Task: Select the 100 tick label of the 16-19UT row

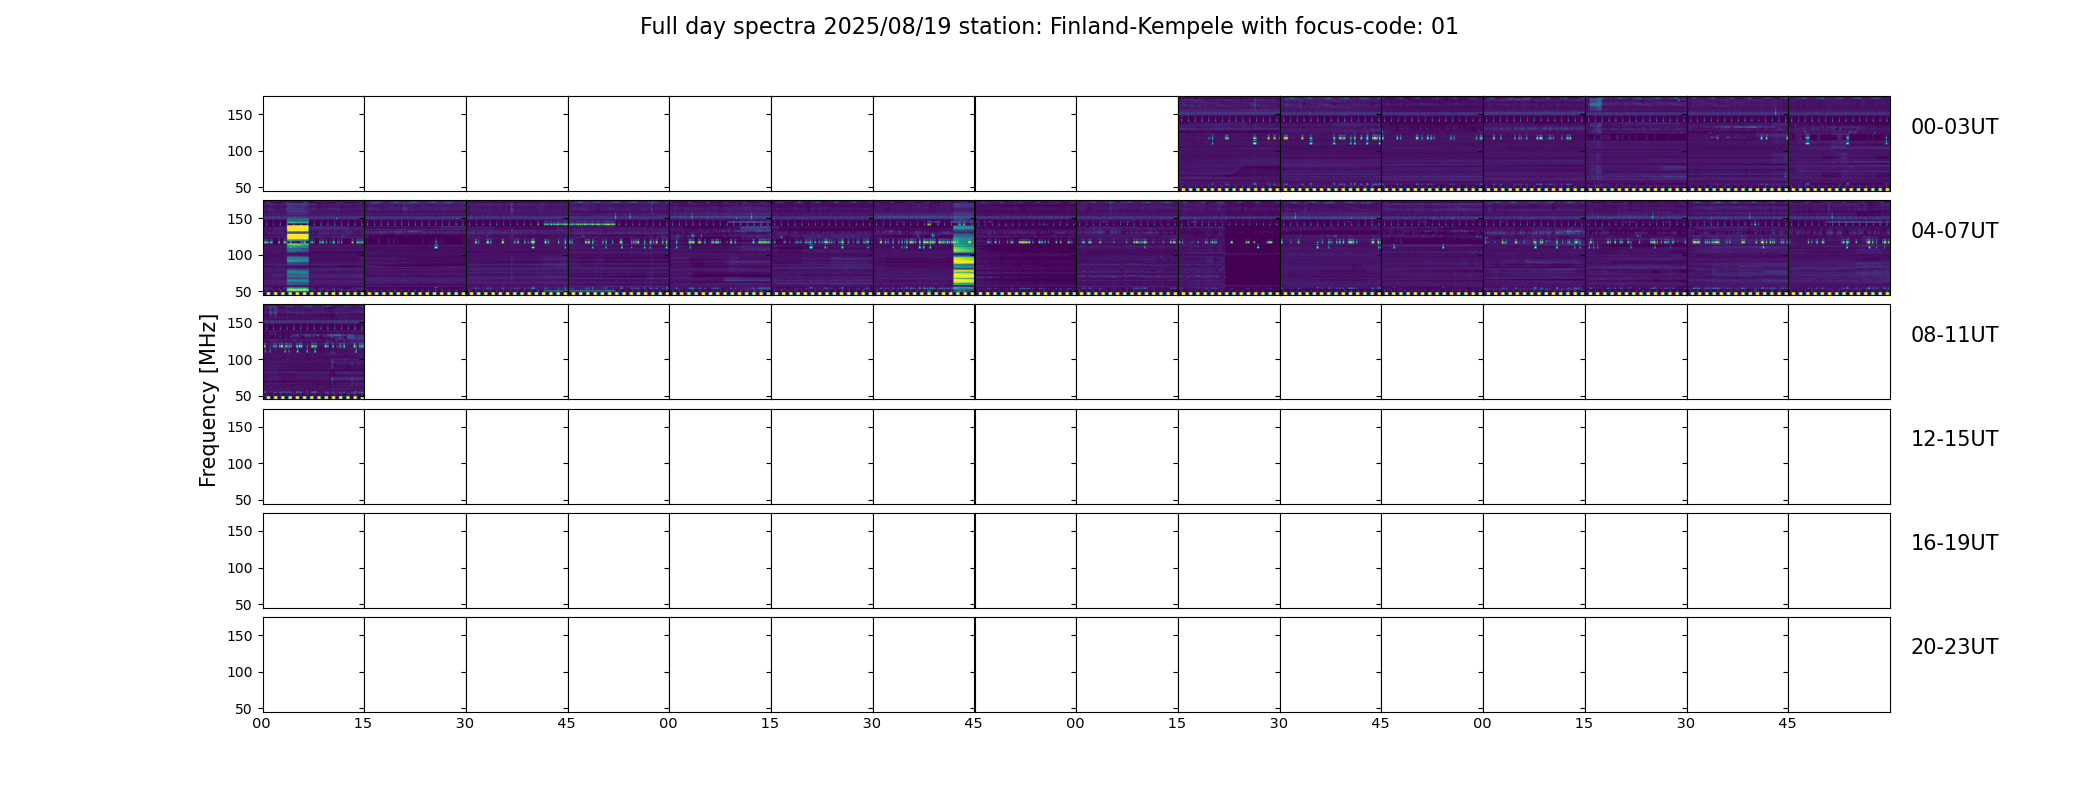Action: [x=240, y=568]
